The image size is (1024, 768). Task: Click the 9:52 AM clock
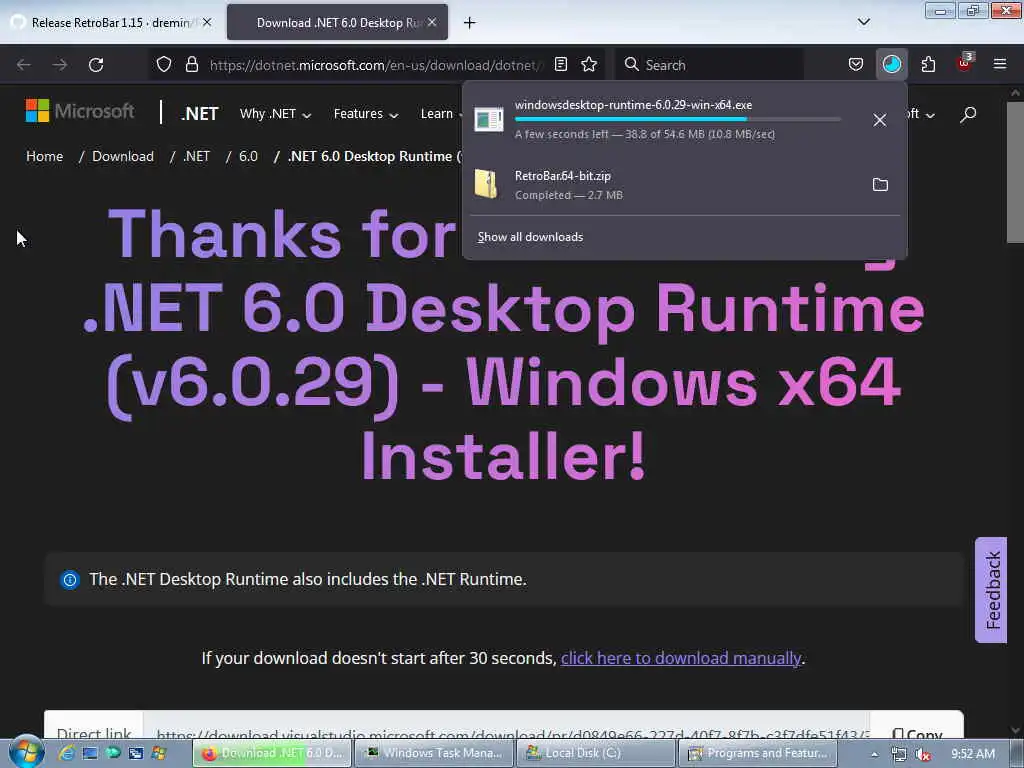[972, 754]
